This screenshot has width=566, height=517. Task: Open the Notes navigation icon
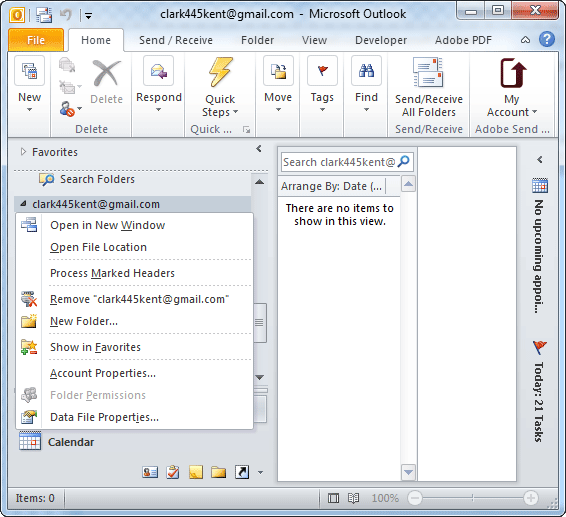196,472
